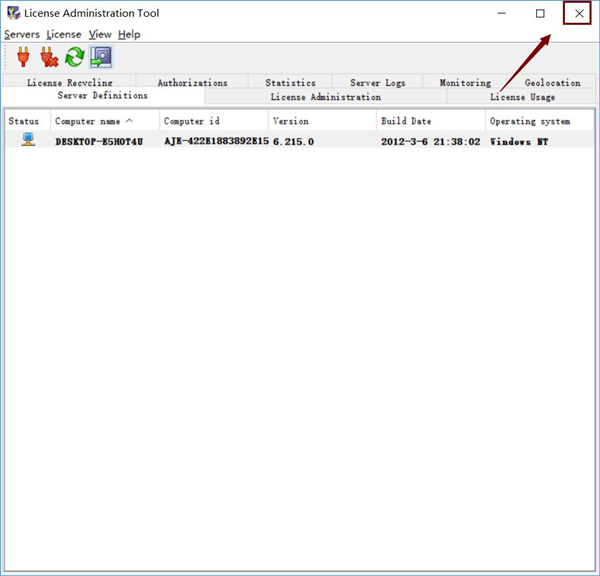Select the Geolocation tab
This screenshot has width=600, height=576.
click(x=552, y=82)
